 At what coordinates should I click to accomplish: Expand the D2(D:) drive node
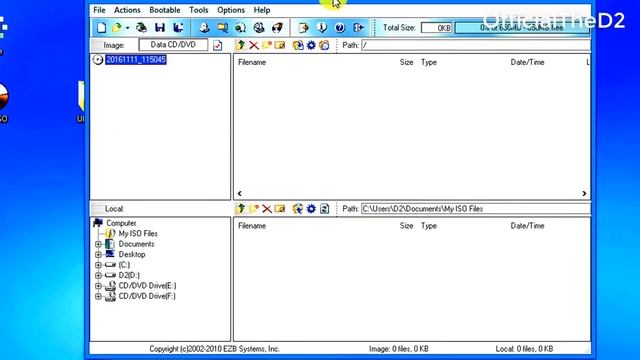pyautogui.click(x=98, y=276)
